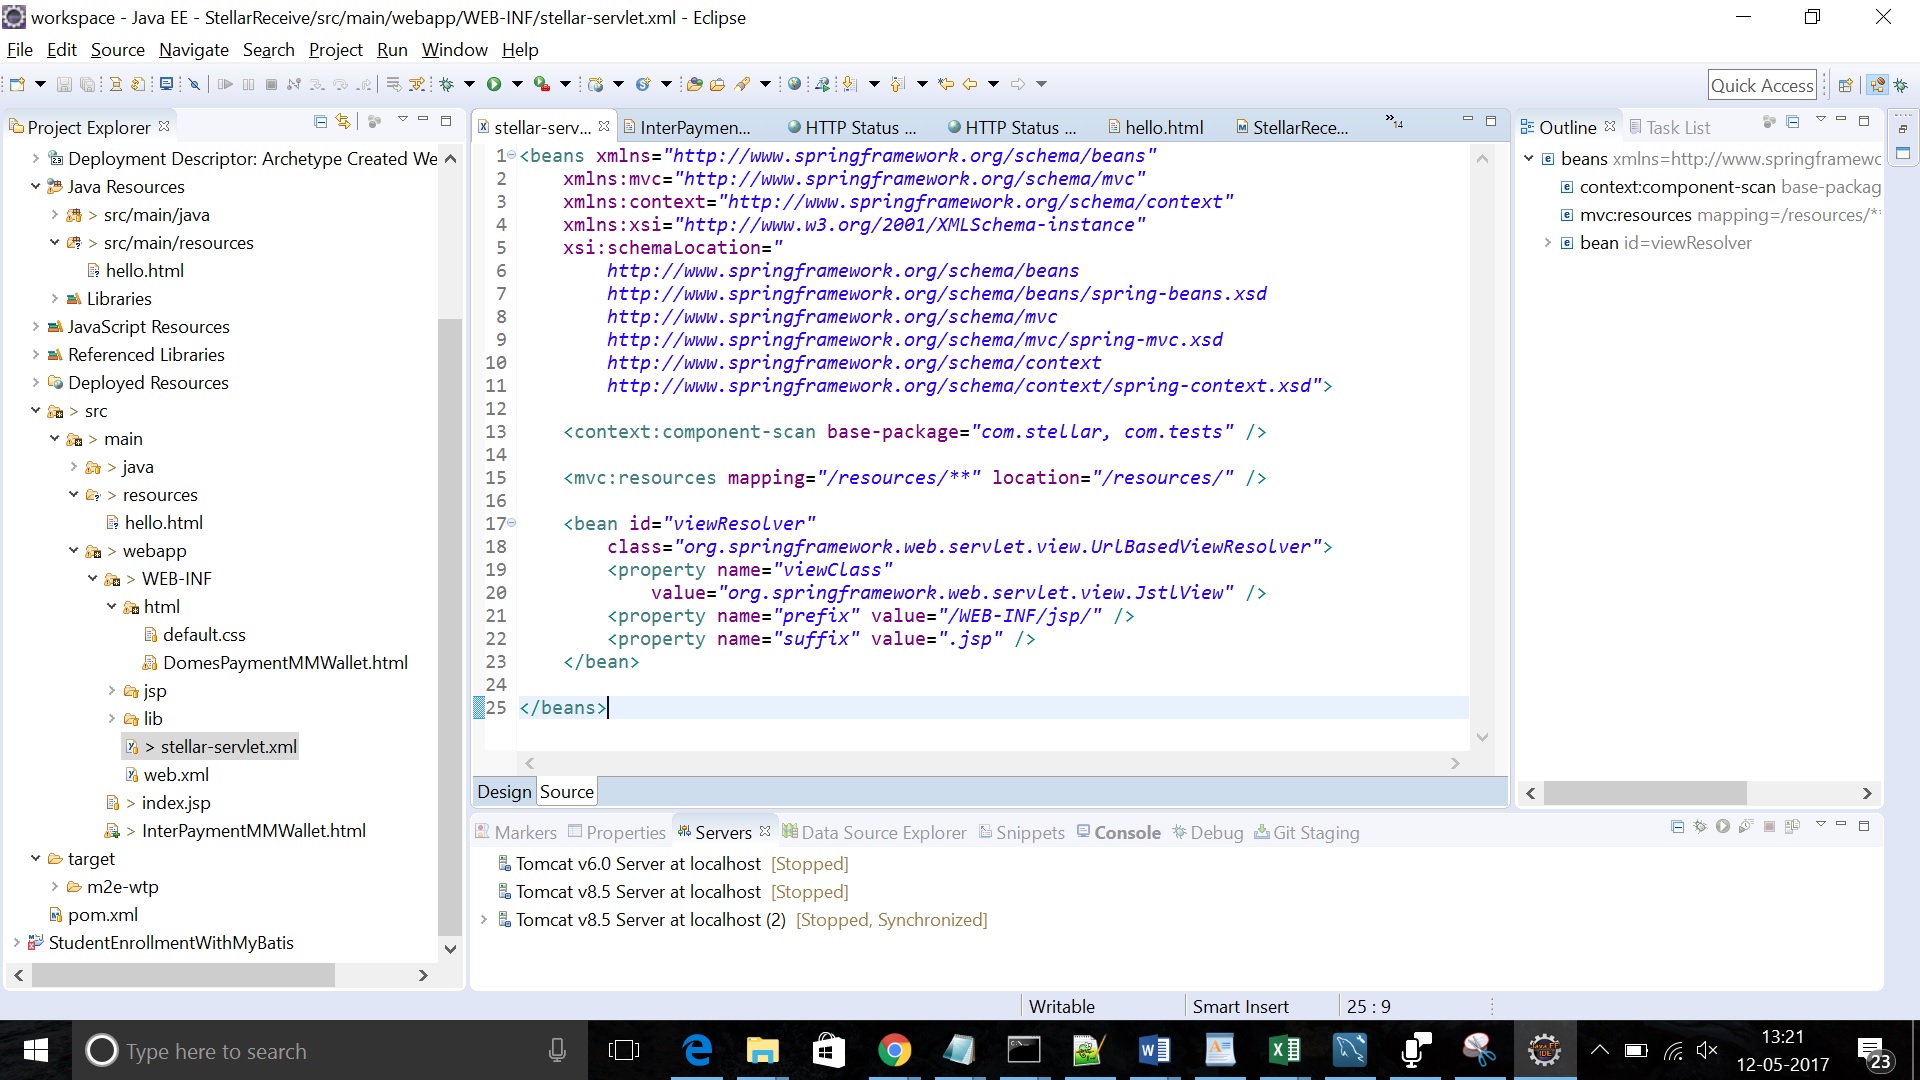This screenshot has height=1080, width=1920.
Task: Click the Debug bug icon in toolbar
Action: (x=447, y=84)
